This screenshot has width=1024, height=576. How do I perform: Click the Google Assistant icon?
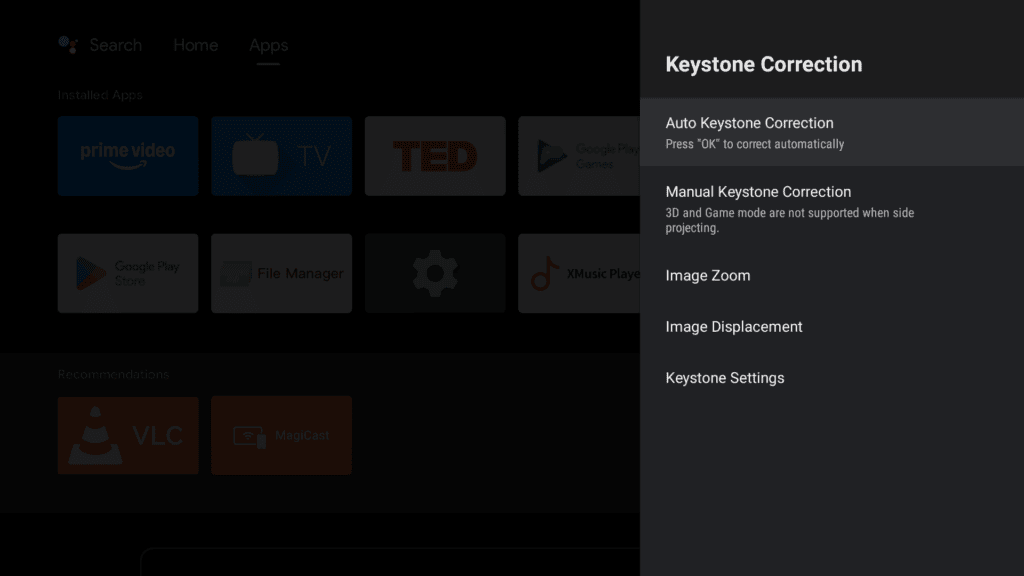68,45
